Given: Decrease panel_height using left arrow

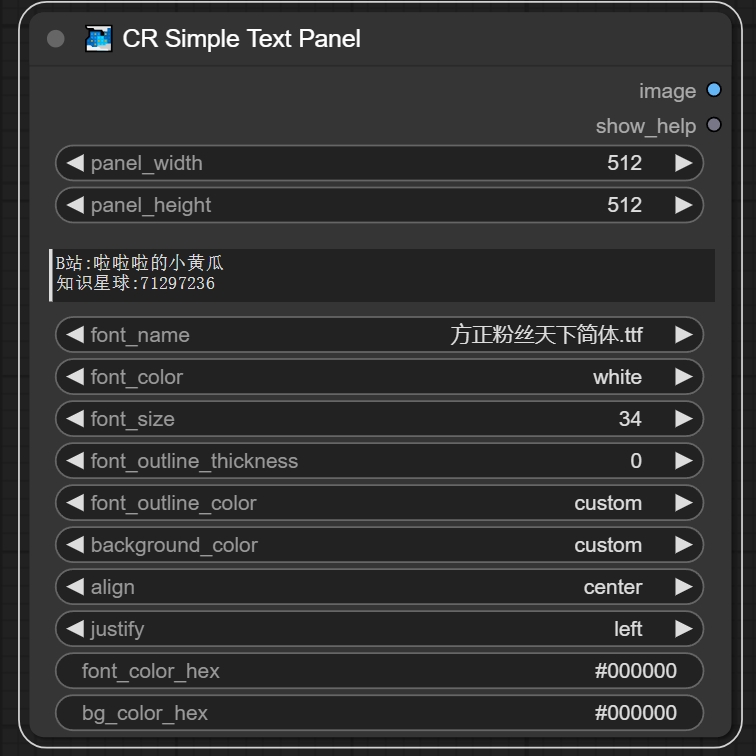Looking at the screenshot, I should [75, 205].
